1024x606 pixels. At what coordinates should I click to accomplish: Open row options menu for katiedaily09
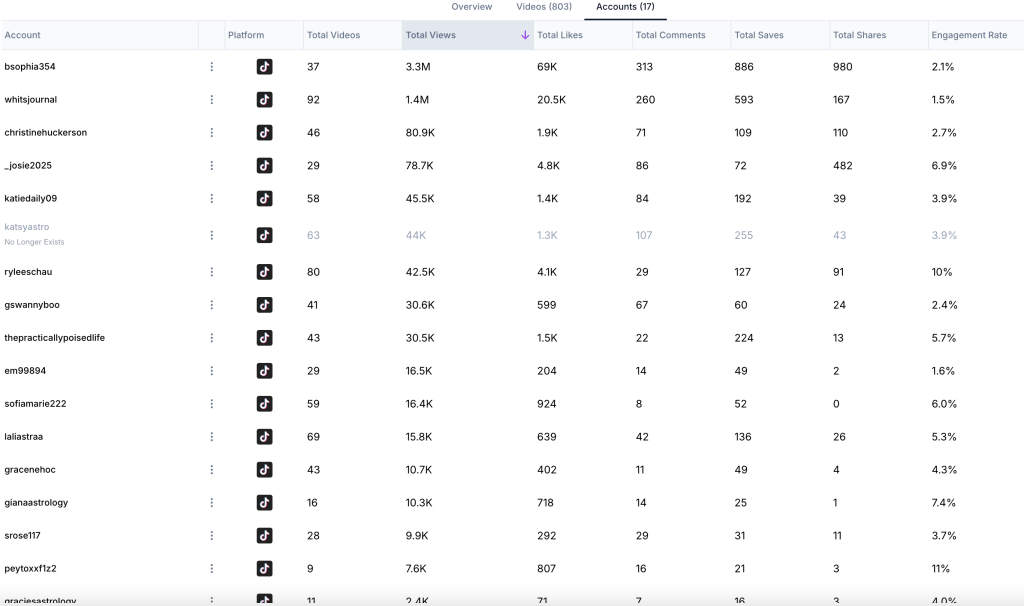click(x=211, y=199)
